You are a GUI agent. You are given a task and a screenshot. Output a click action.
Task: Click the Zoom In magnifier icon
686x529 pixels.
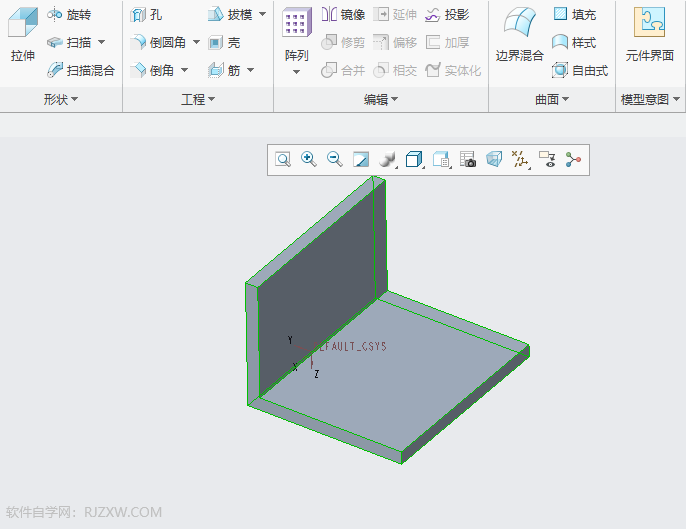click(x=309, y=159)
